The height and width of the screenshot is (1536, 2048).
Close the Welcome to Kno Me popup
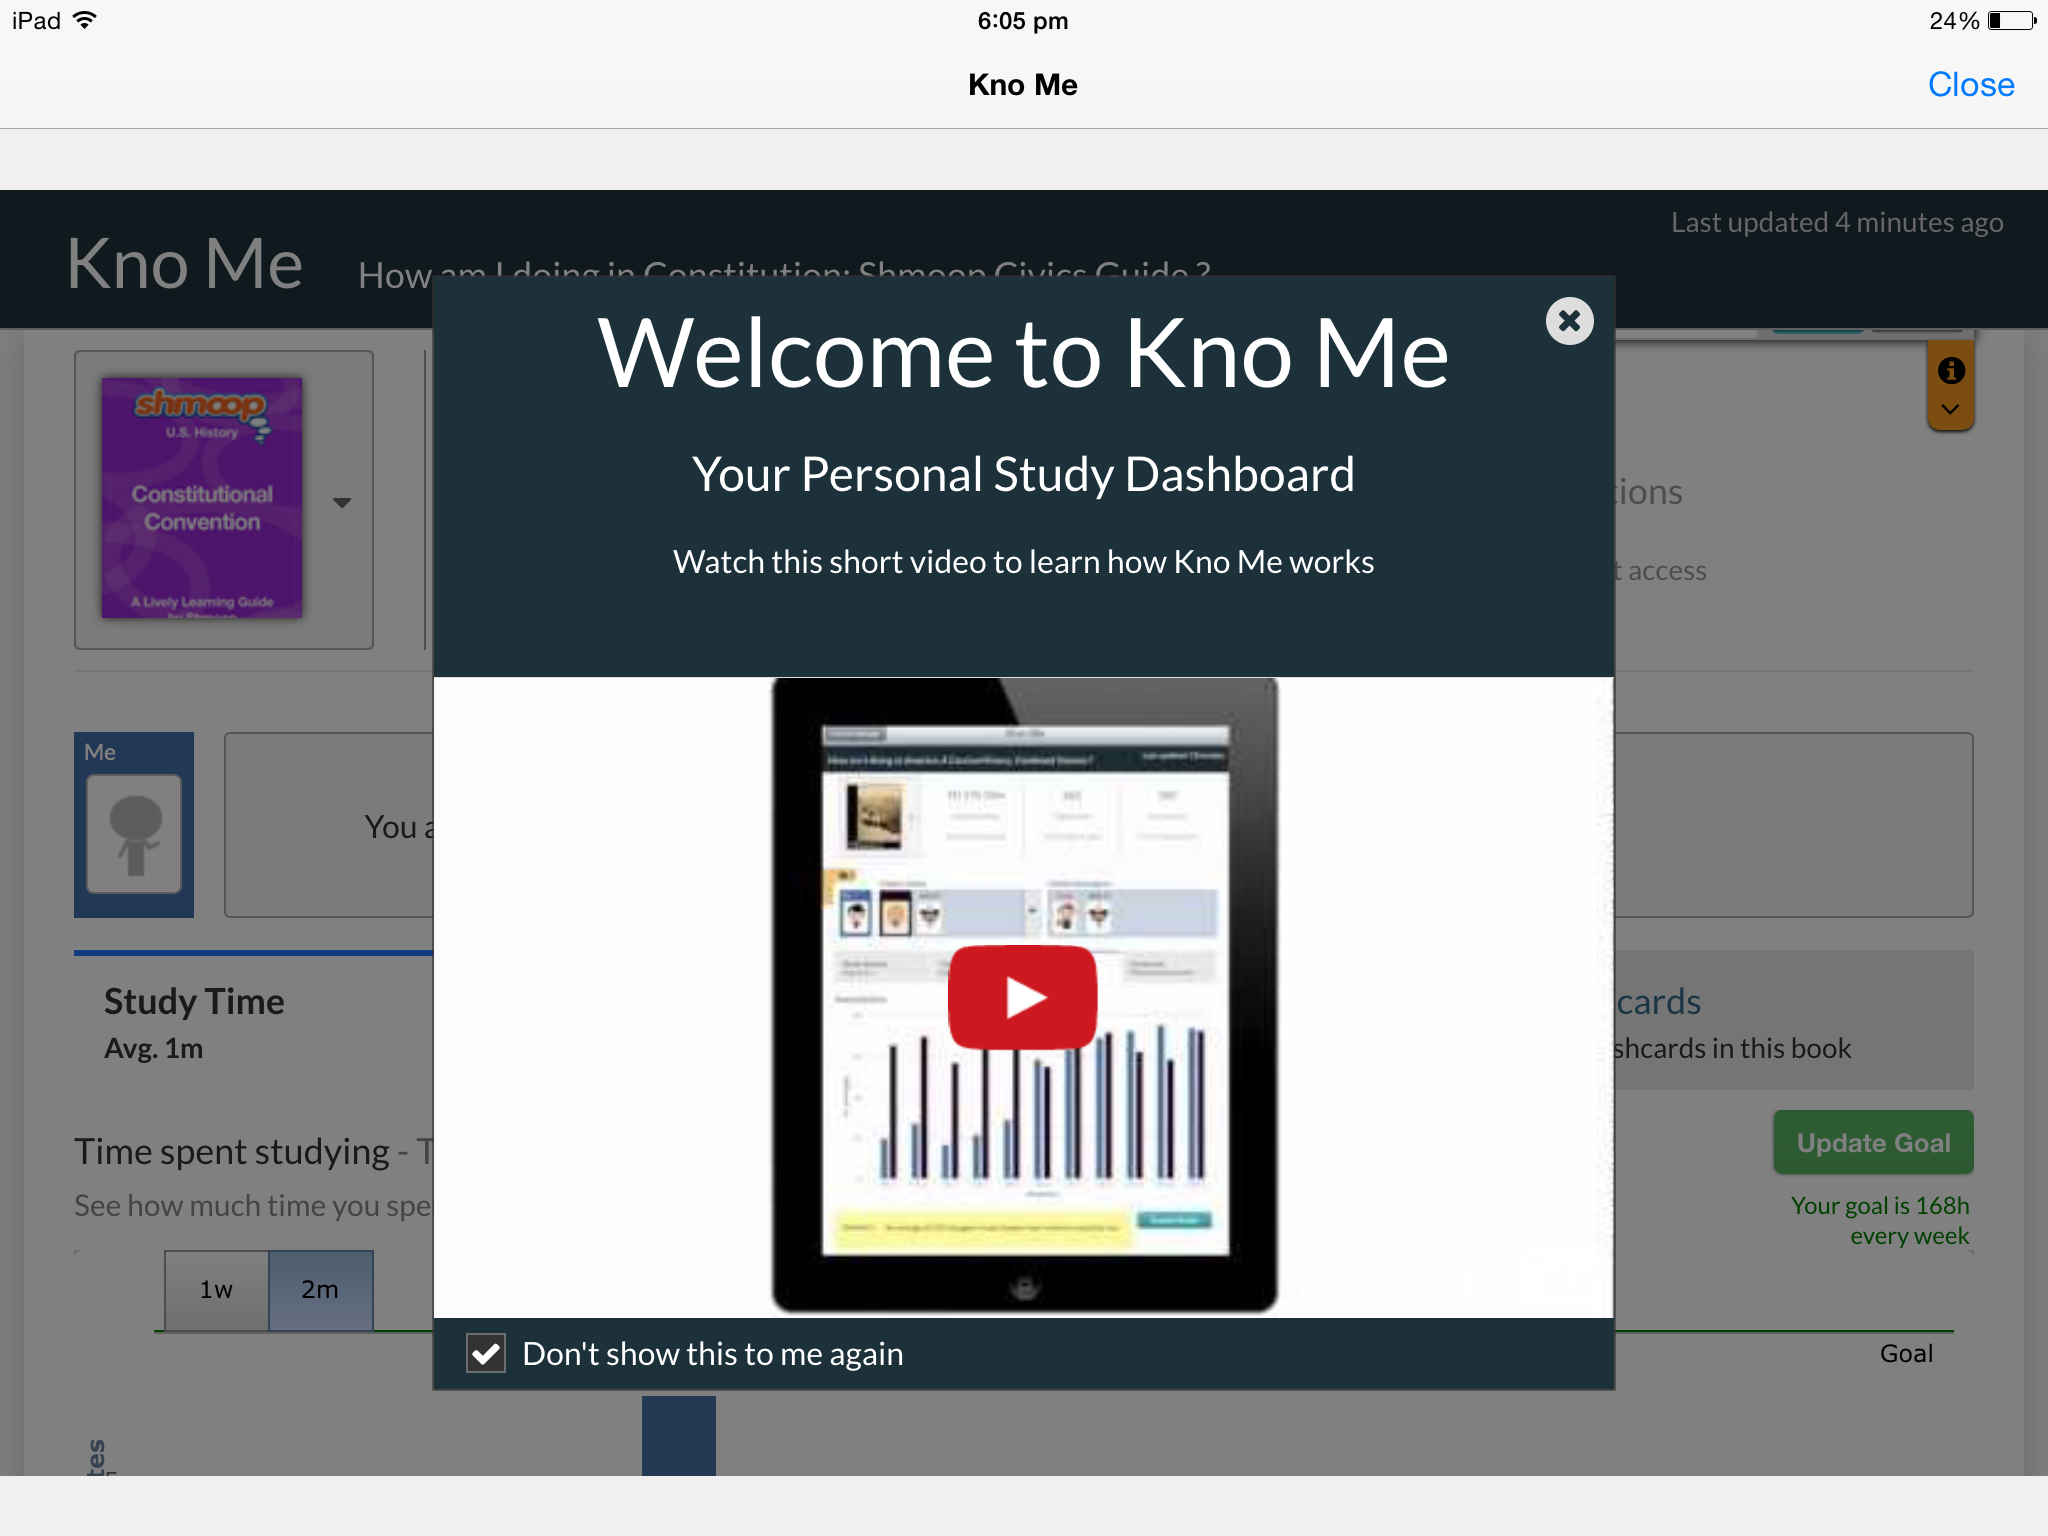[1569, 321]
